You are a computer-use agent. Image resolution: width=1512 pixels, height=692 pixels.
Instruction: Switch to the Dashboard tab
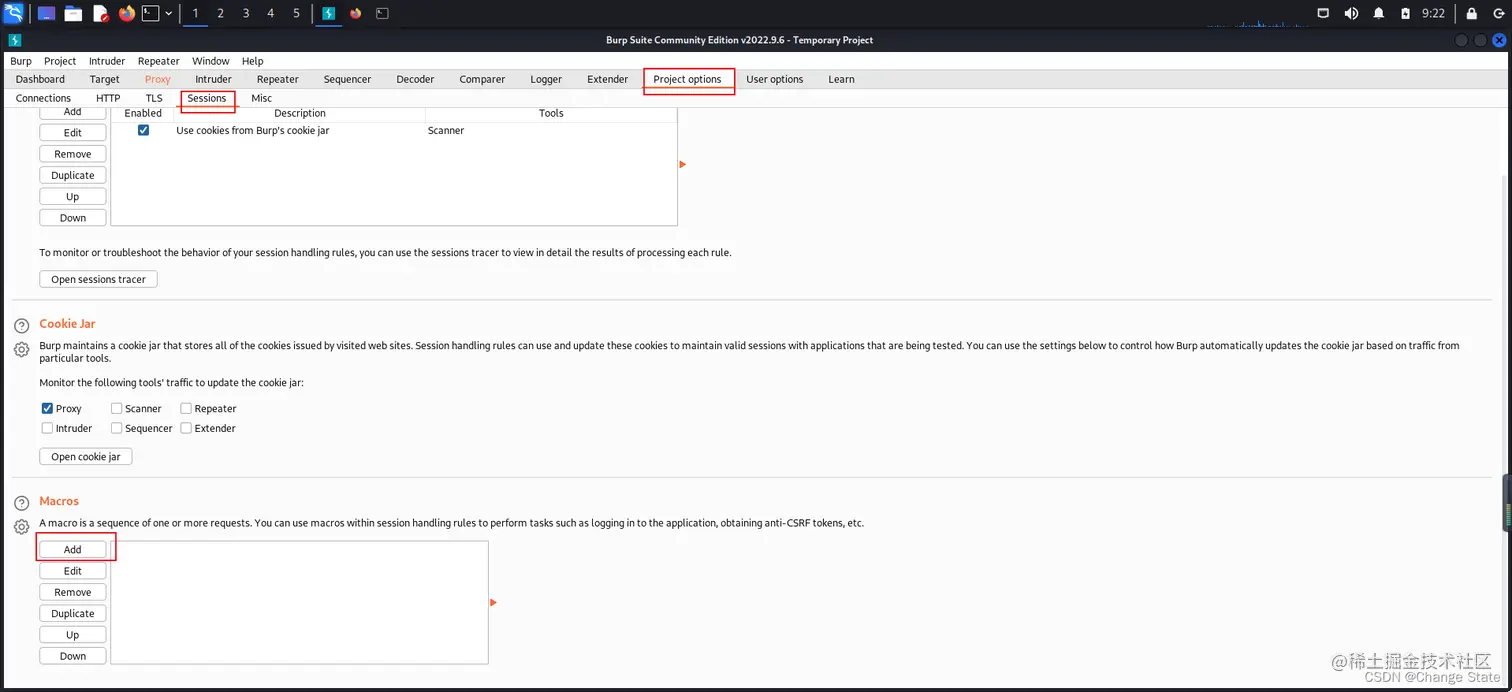click(40, 79)
